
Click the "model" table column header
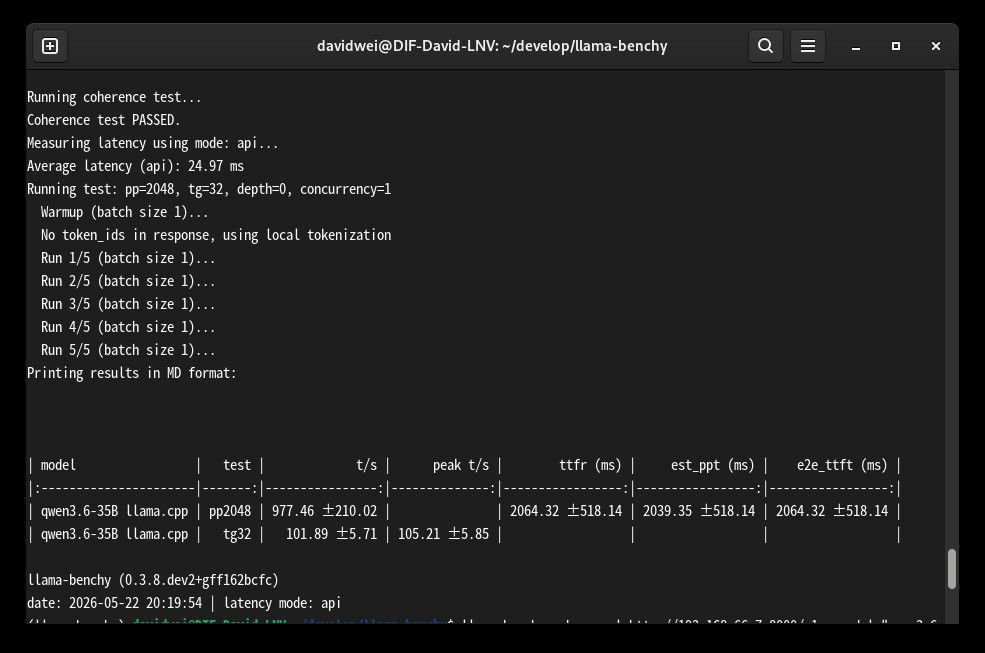pyautogui.click(x=58, y=465)
